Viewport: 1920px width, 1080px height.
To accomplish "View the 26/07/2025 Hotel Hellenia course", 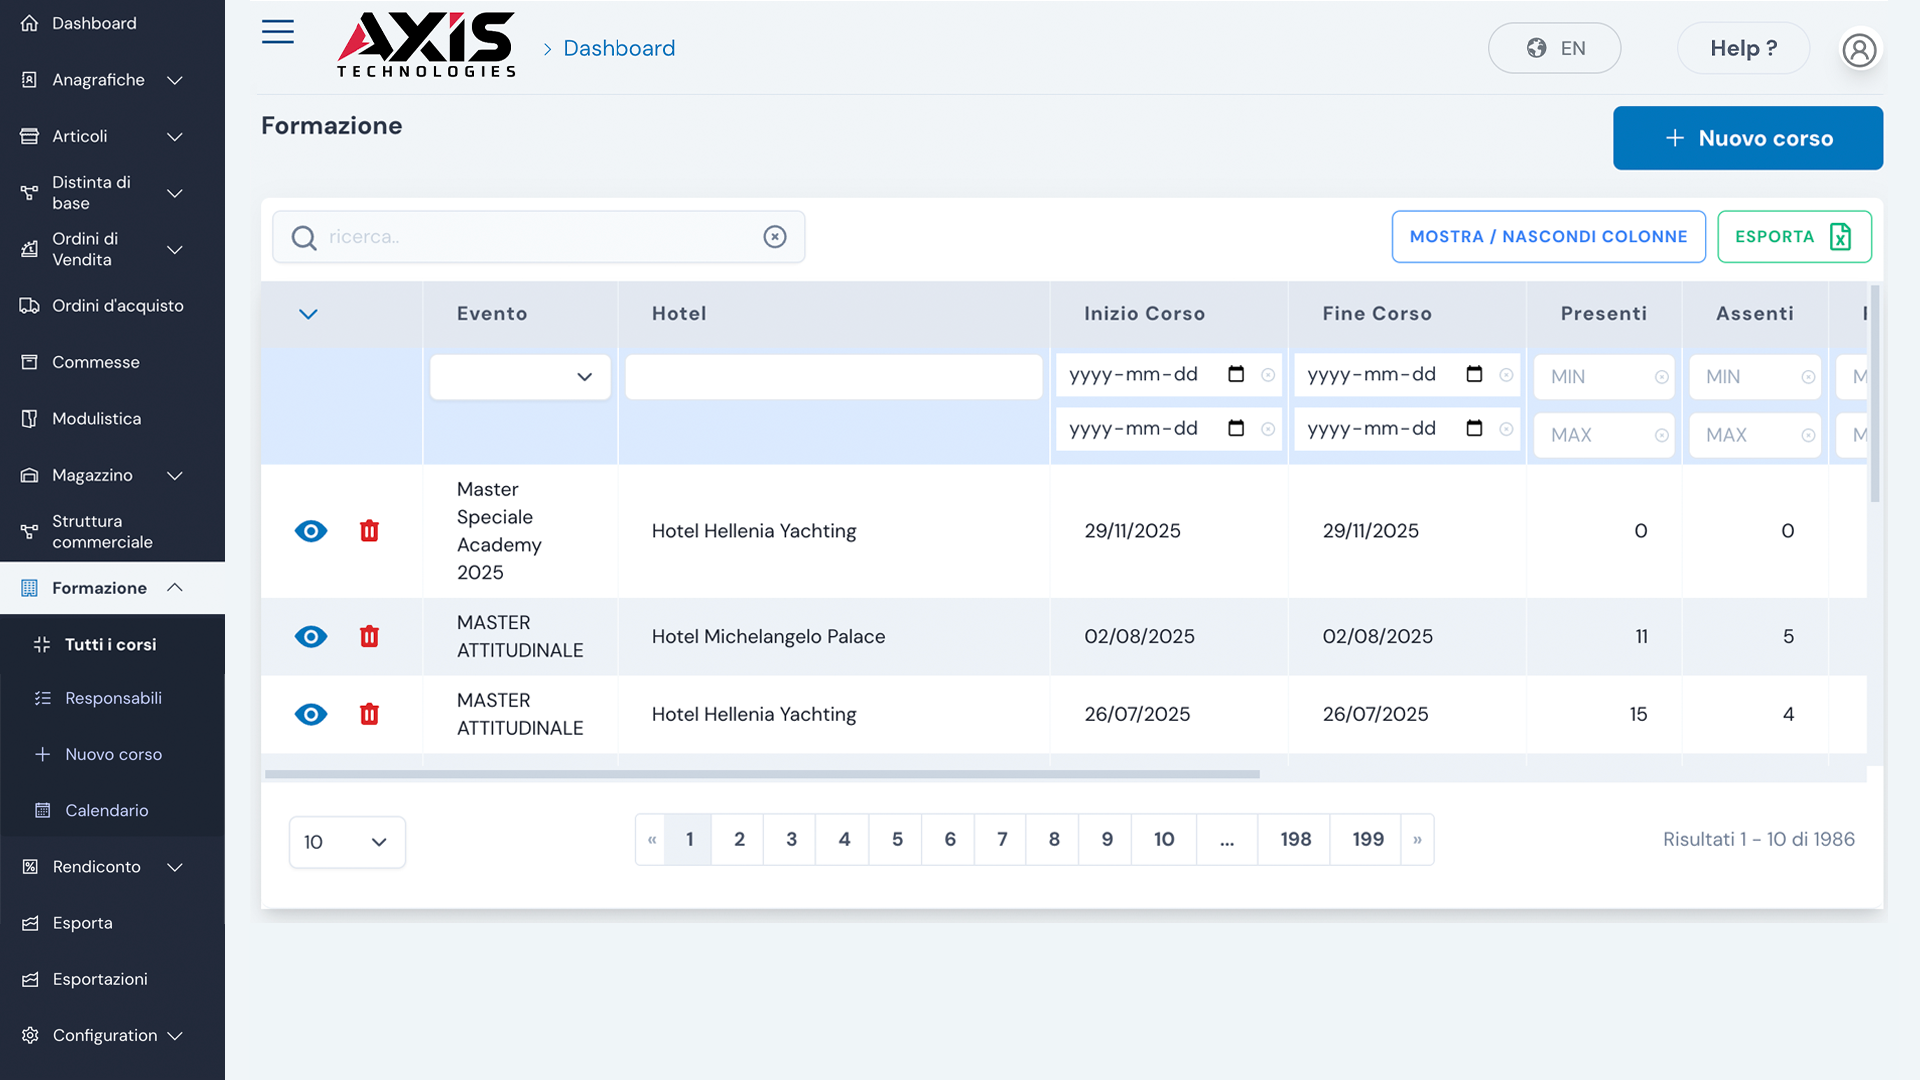I will click(311, 715).
